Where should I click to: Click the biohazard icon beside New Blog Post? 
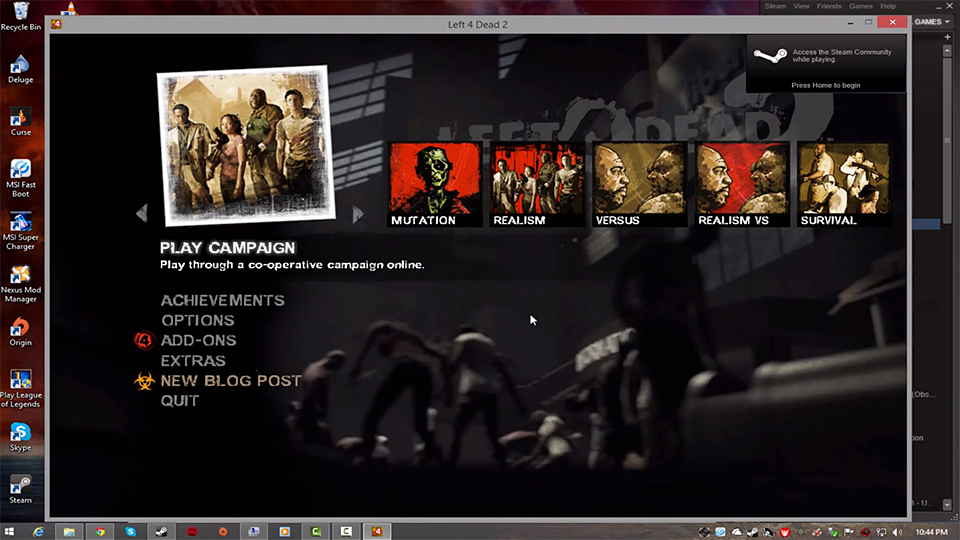(x=145, y=381)
